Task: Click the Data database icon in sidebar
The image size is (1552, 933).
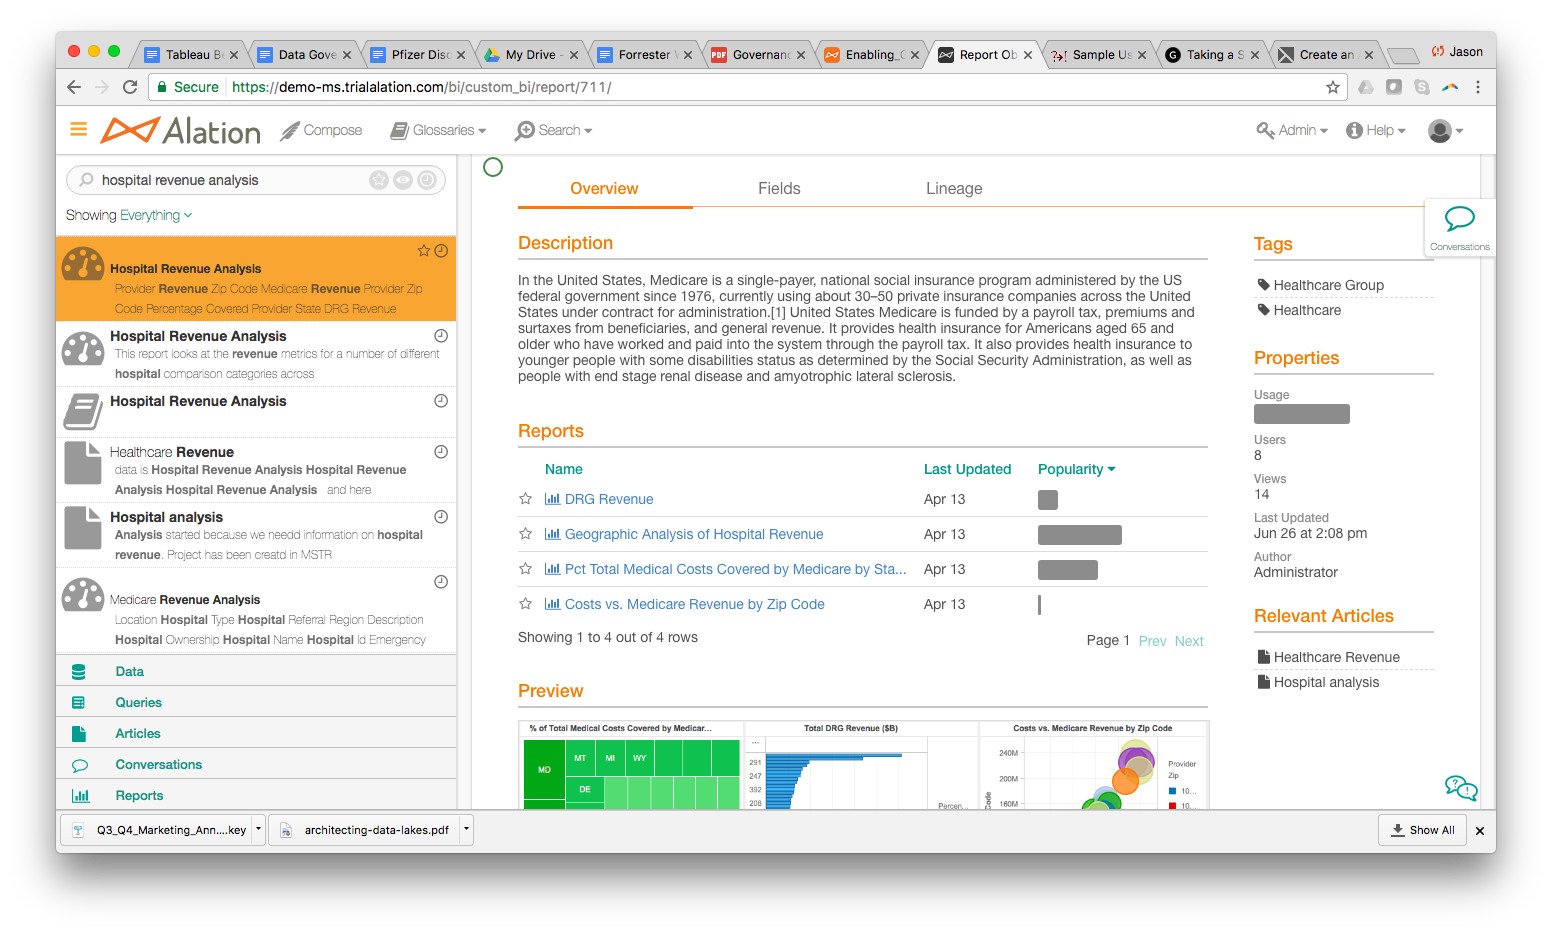Action: pos(79,672)
